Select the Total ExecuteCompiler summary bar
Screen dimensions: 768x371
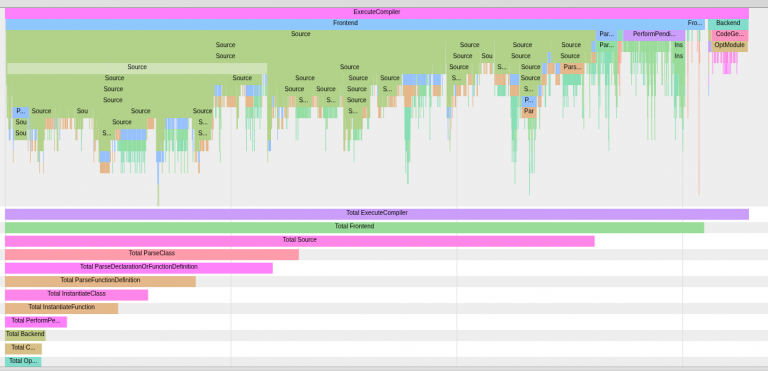pos(377,214)
